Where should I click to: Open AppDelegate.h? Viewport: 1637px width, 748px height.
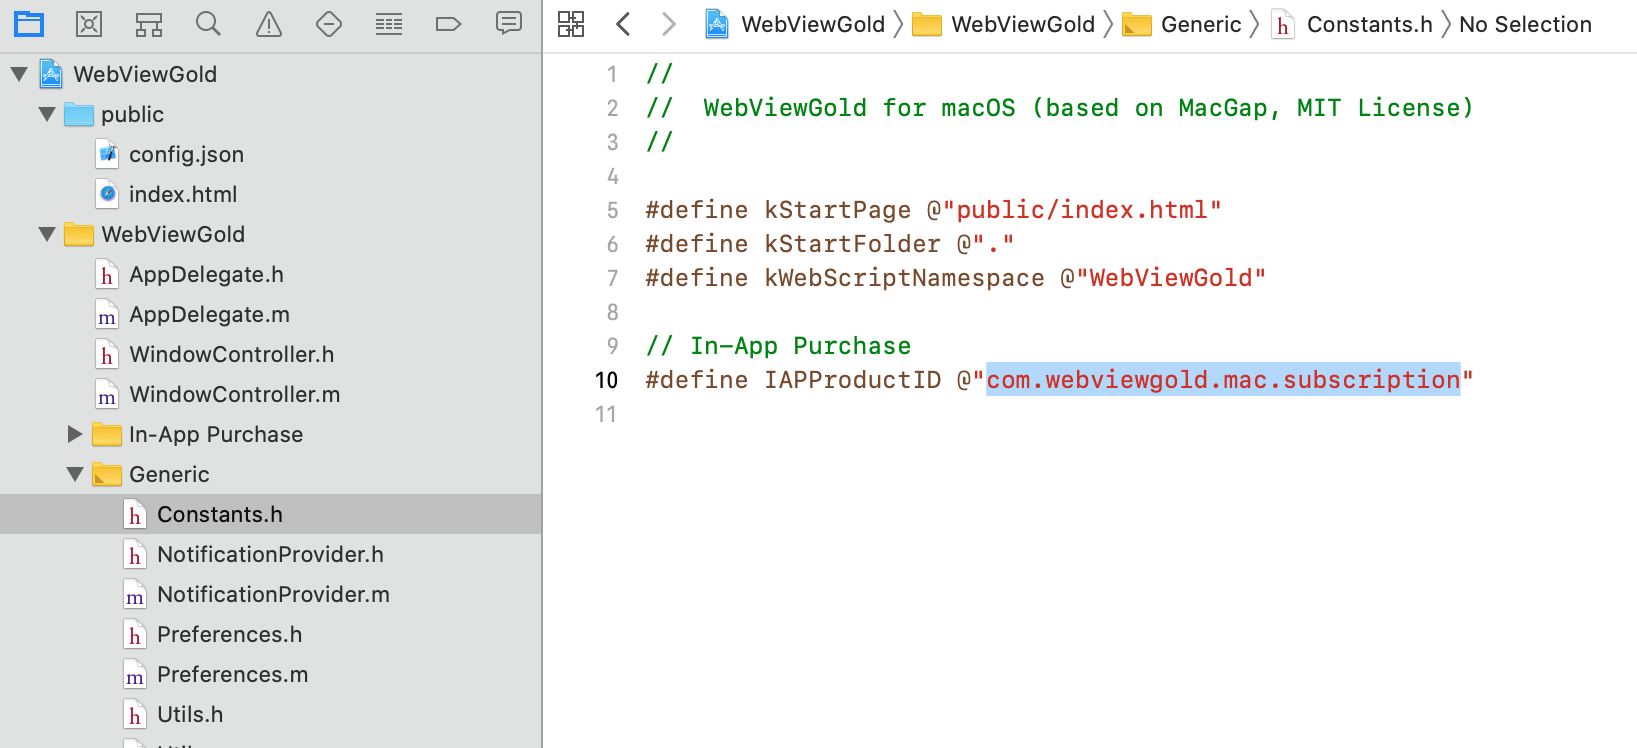tap(206, 274)
